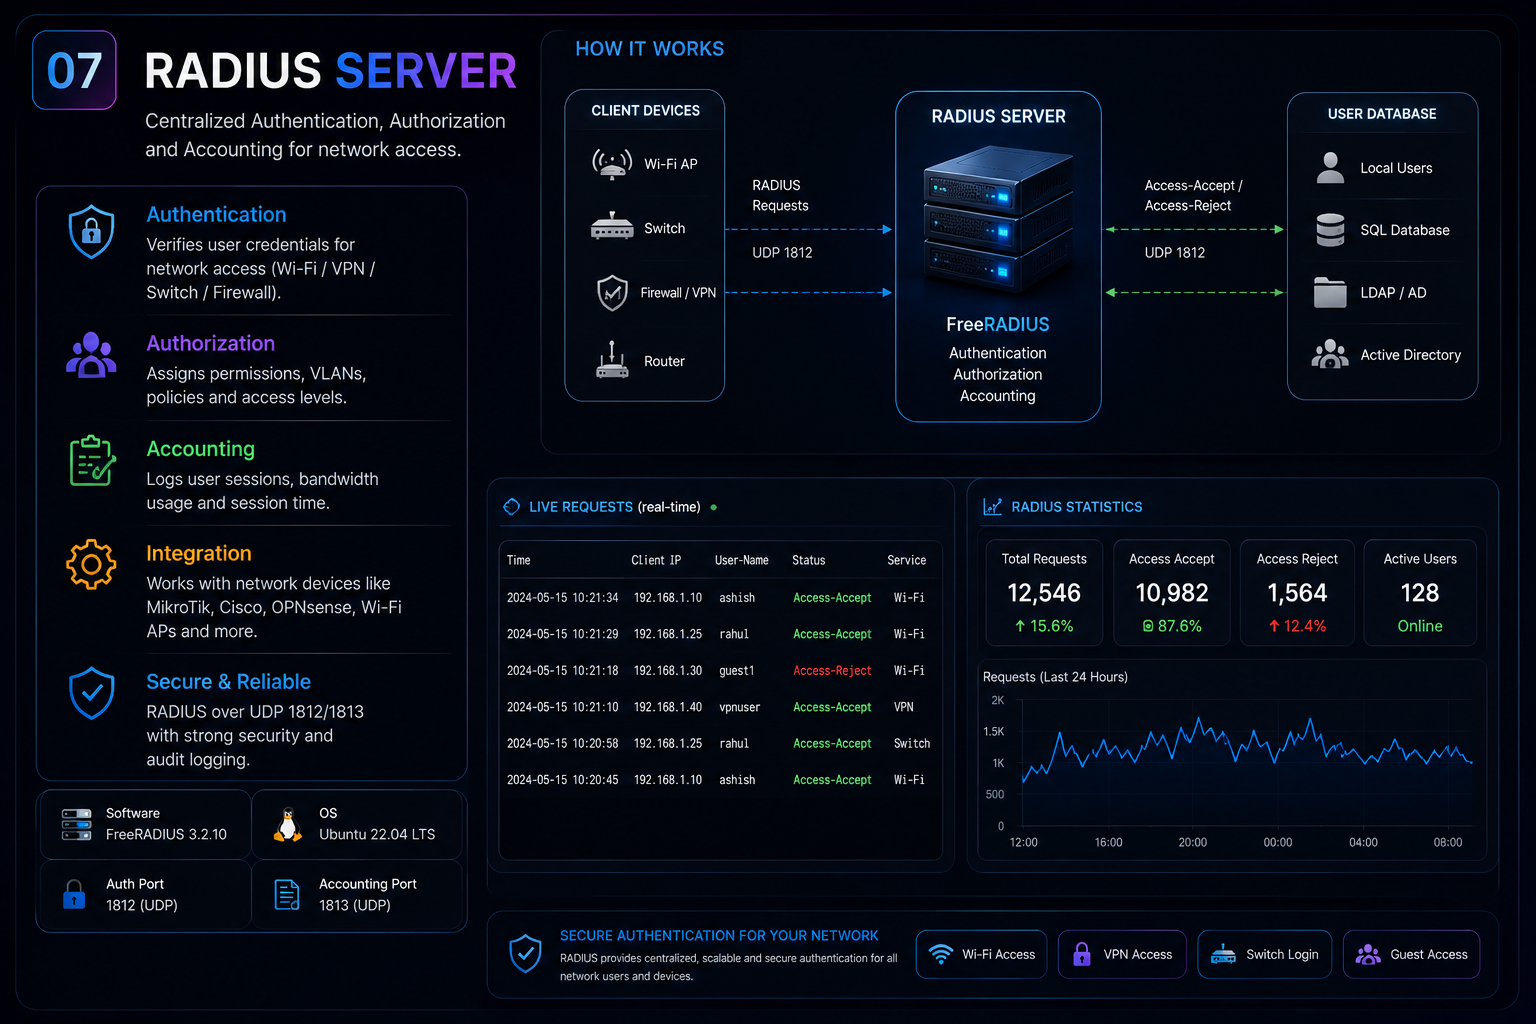Click the Router device icon
Image resolution: width=1536 pixels, height=1024 pixels.
coord(612,360)
